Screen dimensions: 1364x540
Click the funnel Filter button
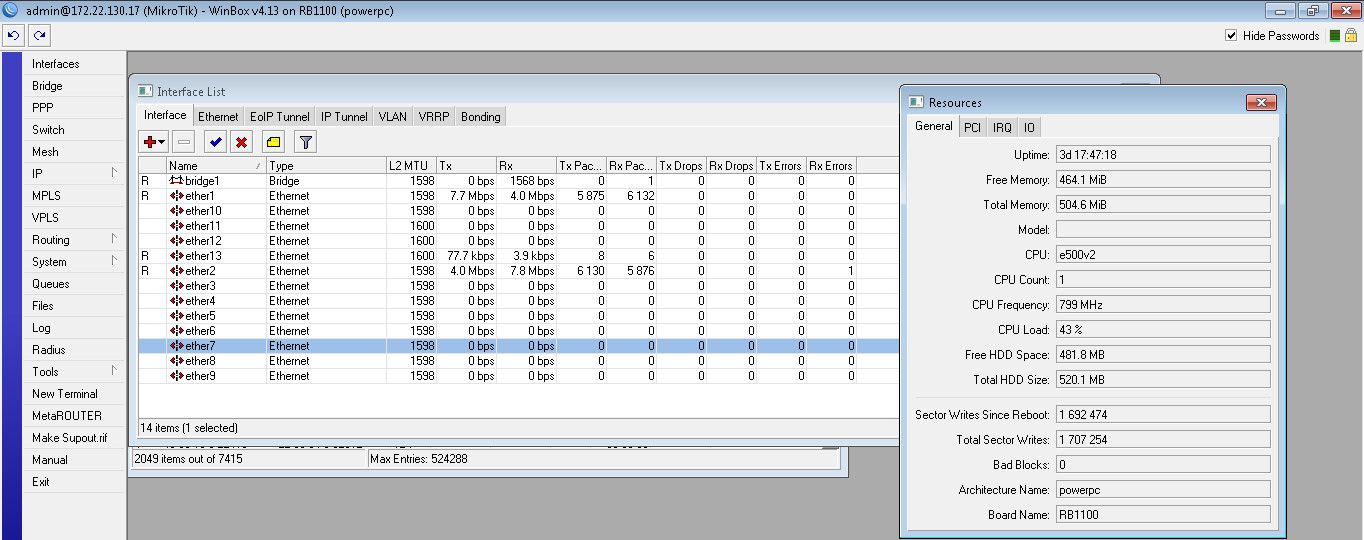pyautogui.click(x=306, y=143)
